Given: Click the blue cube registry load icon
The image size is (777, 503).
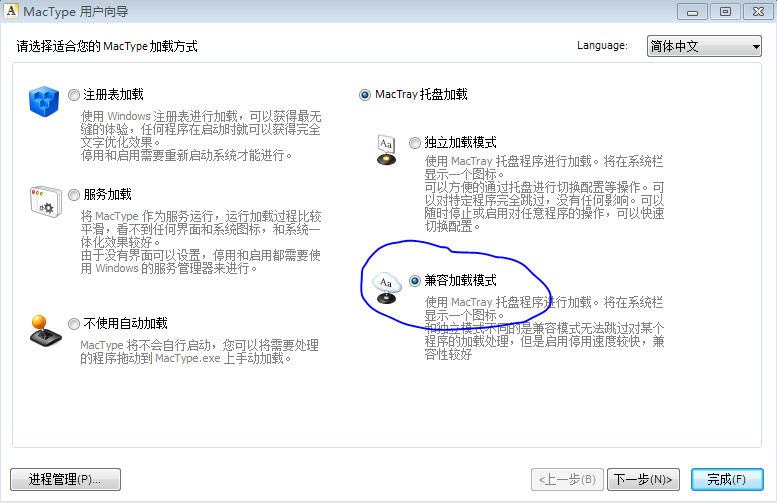Looking at the screenshot, I should tap(44, 101).
